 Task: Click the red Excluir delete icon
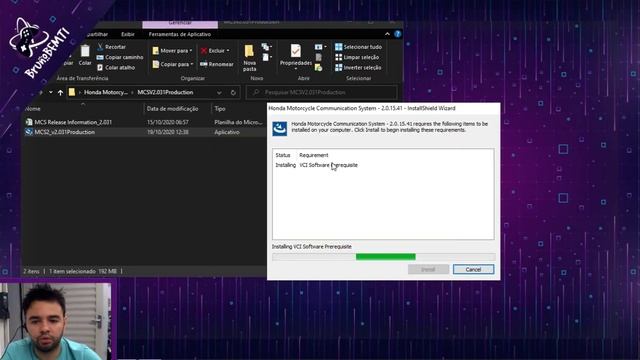tap(204, 51)
